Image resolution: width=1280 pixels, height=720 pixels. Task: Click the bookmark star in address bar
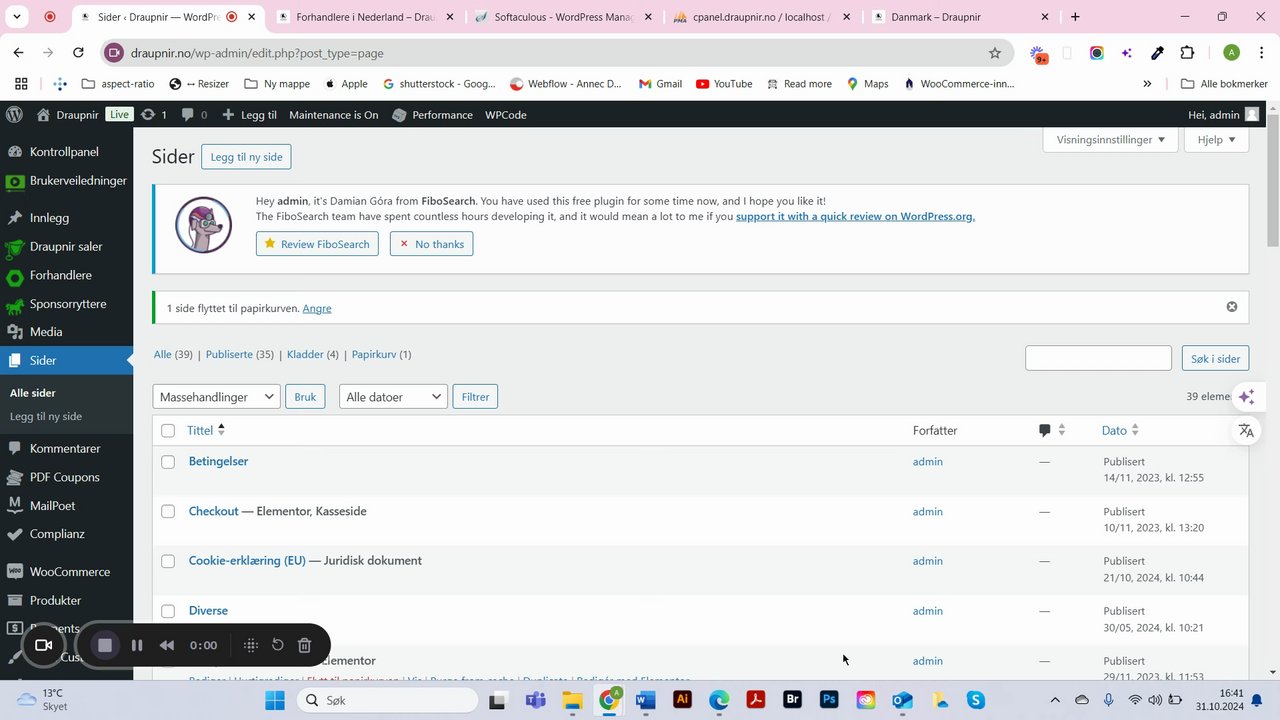coord(994,53)
